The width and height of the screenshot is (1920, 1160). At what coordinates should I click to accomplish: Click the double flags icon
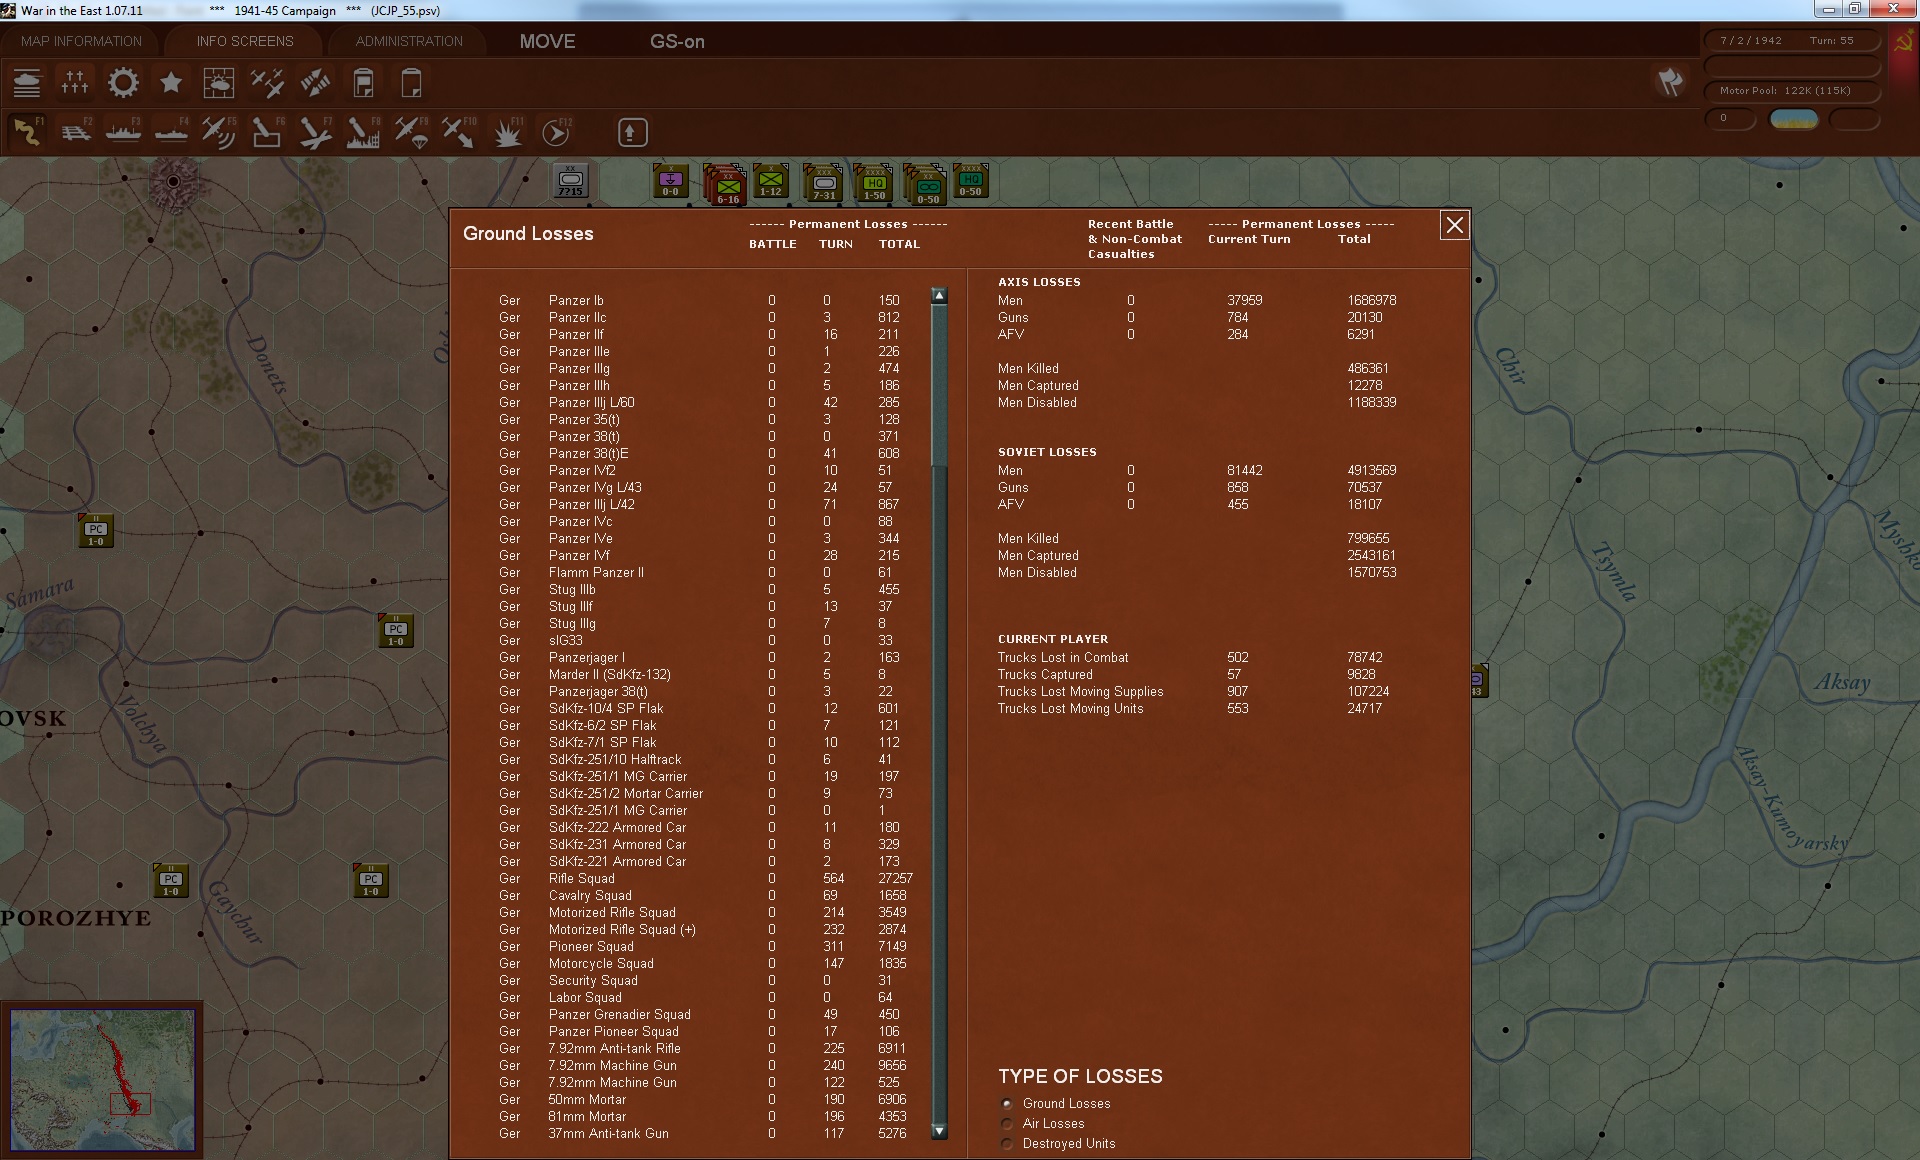coord(1670,82)
